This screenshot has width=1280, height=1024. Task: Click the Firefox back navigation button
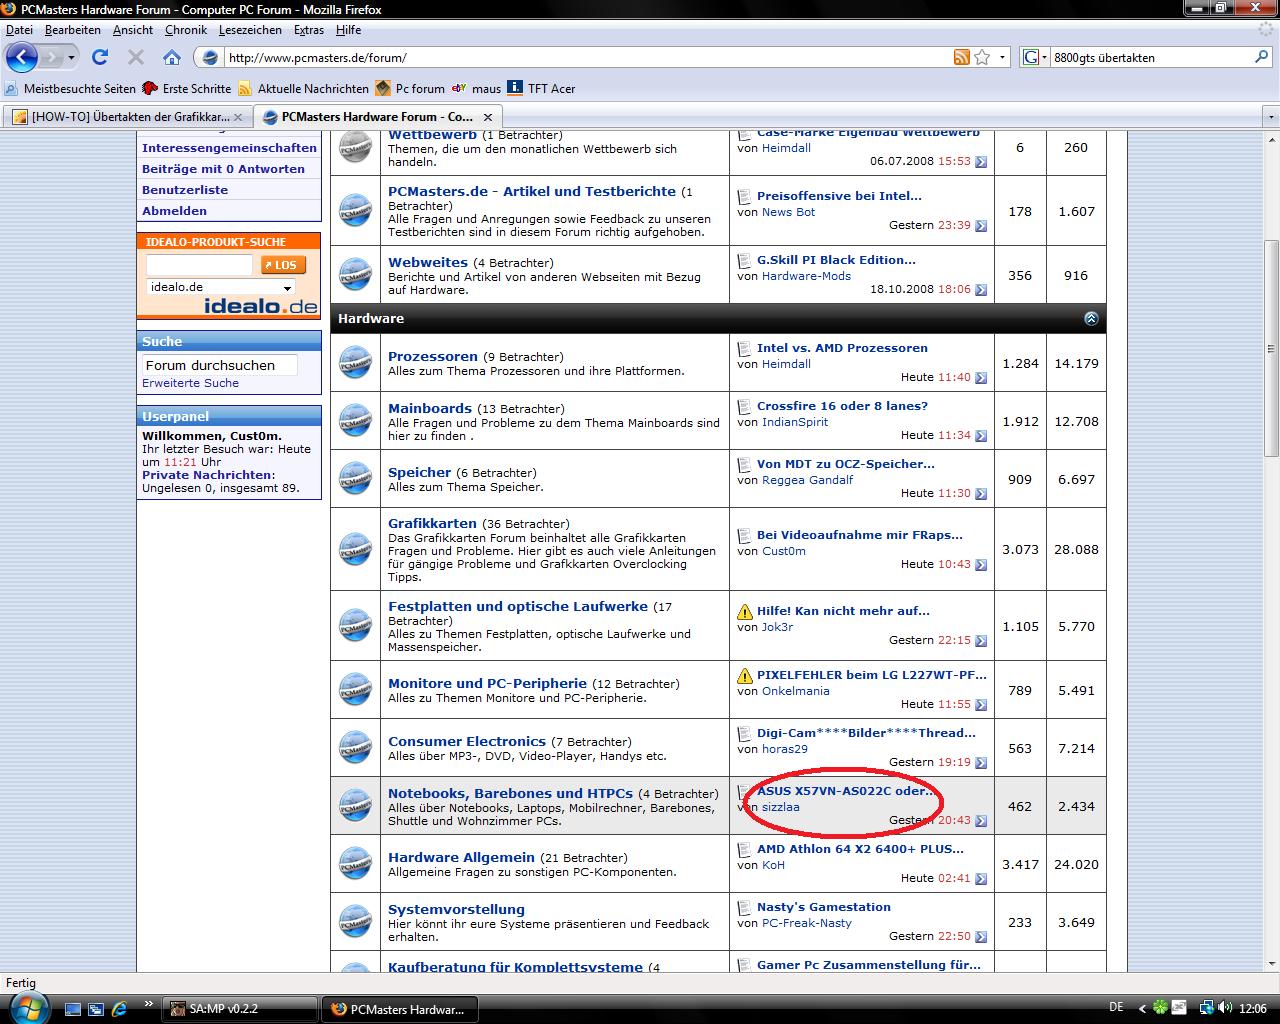point(22,57)
